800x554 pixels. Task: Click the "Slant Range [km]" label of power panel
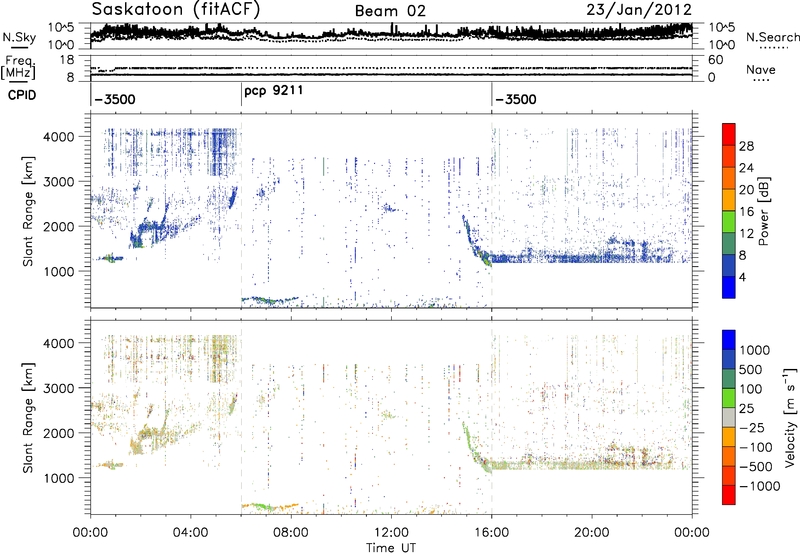point(28,211)
